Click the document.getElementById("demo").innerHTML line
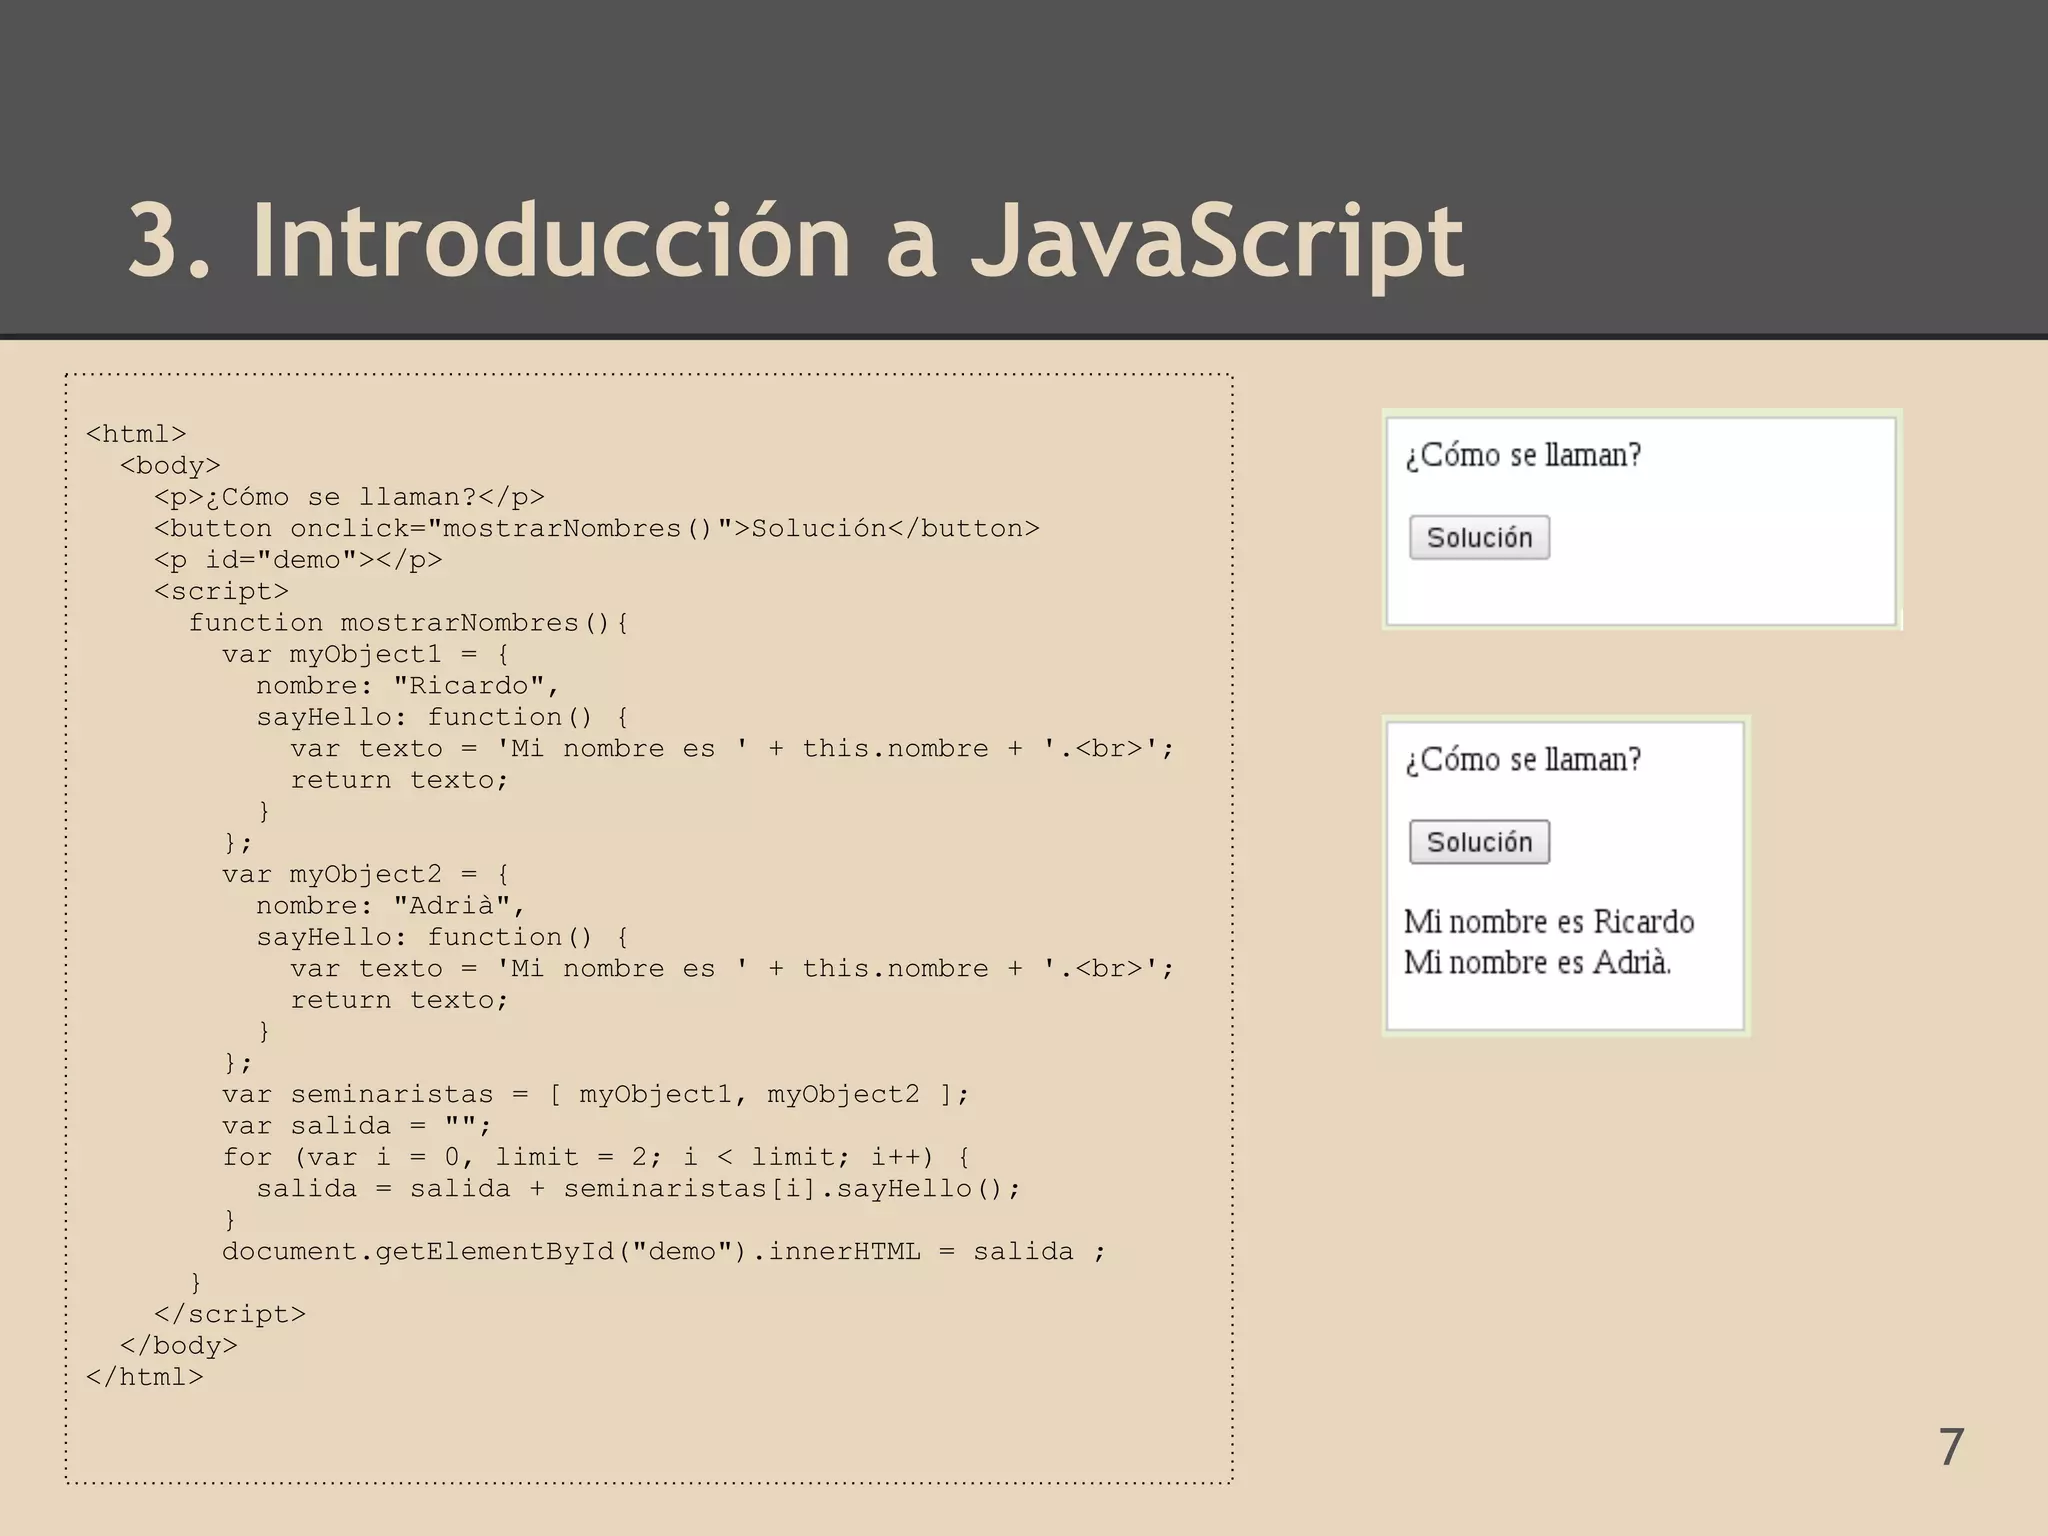 pos(664,1251)
